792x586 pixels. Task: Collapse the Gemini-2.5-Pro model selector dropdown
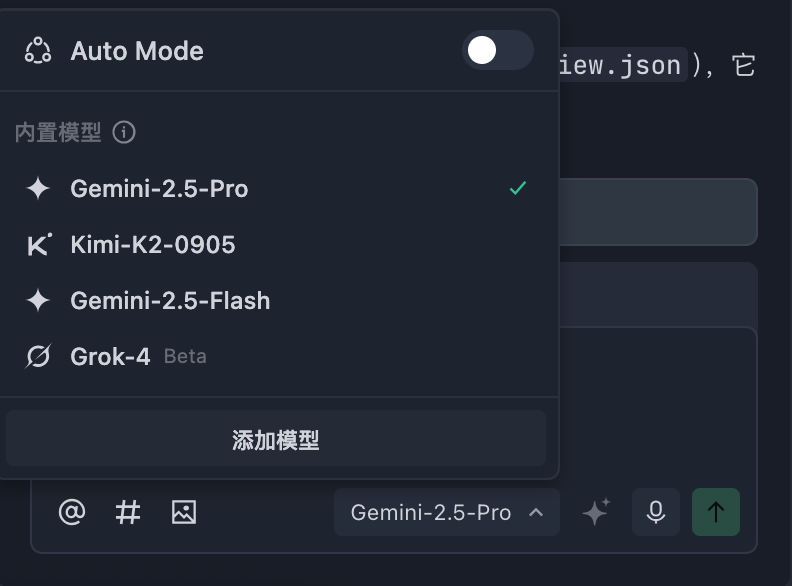coord(446,513)
